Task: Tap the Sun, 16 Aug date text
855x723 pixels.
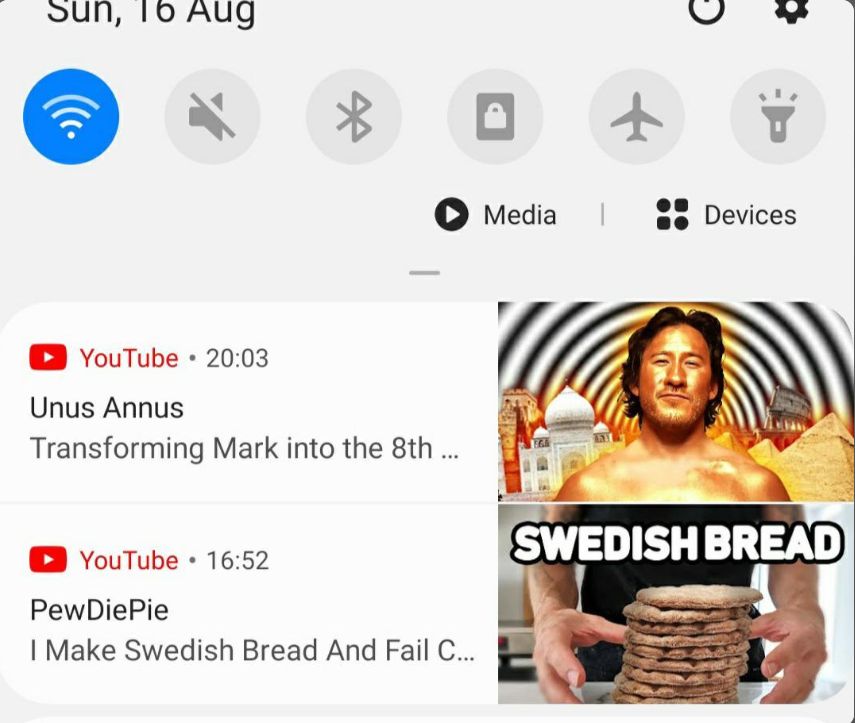Action: click(x=151, y=12)
